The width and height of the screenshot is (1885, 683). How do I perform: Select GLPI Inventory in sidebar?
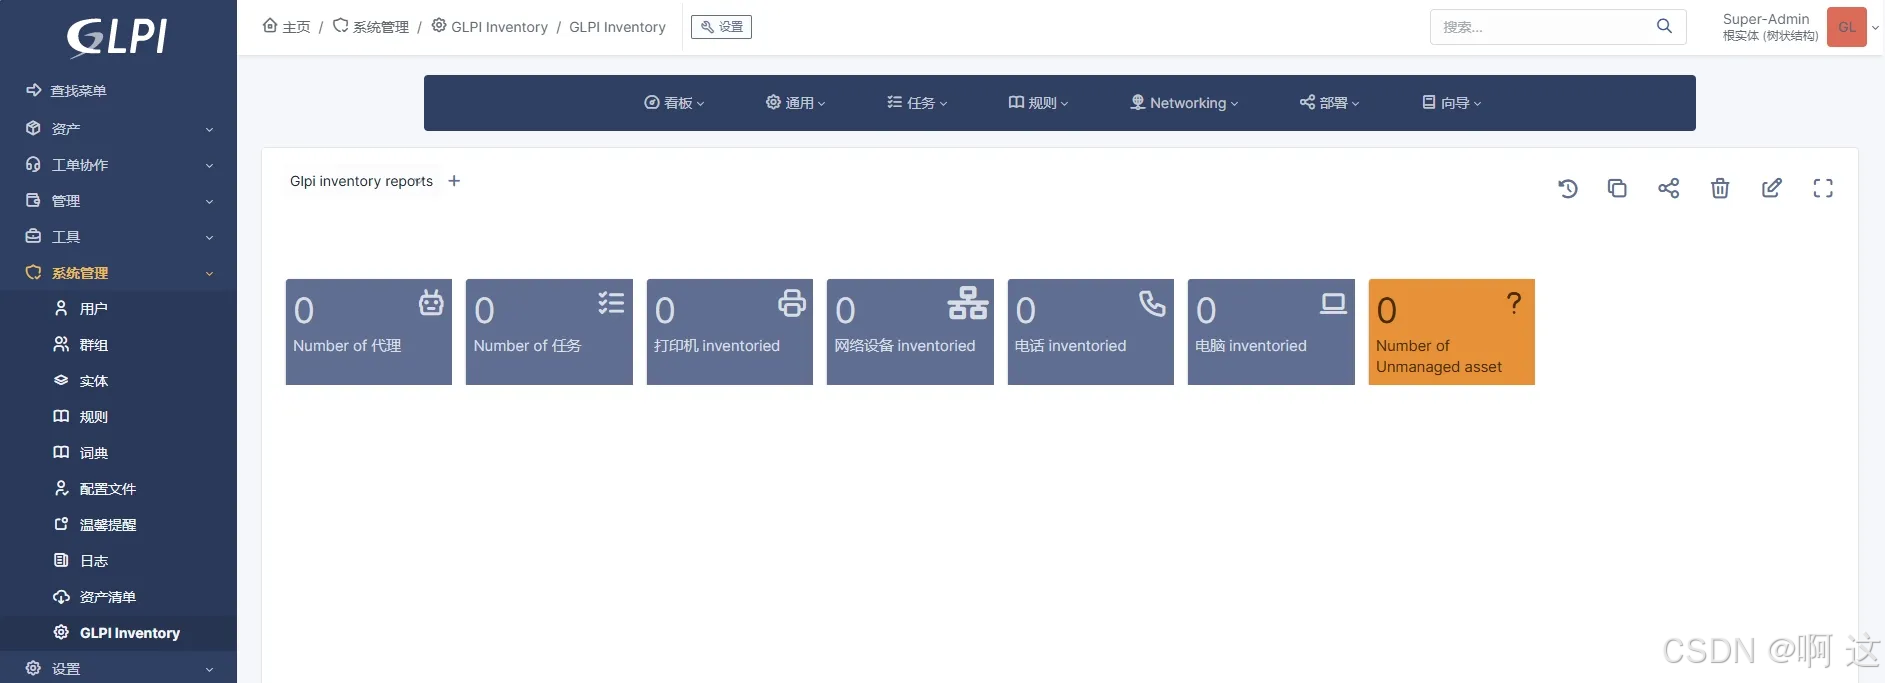118,633
